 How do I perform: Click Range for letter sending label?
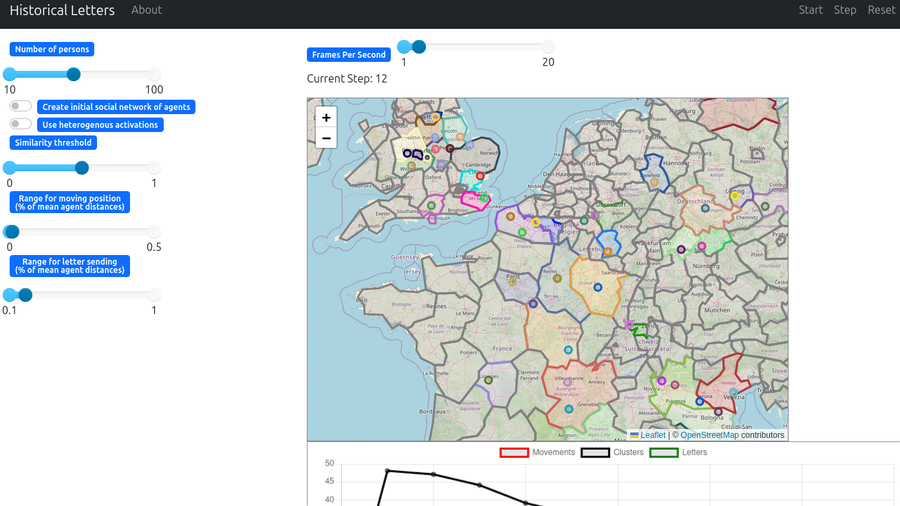69,266
